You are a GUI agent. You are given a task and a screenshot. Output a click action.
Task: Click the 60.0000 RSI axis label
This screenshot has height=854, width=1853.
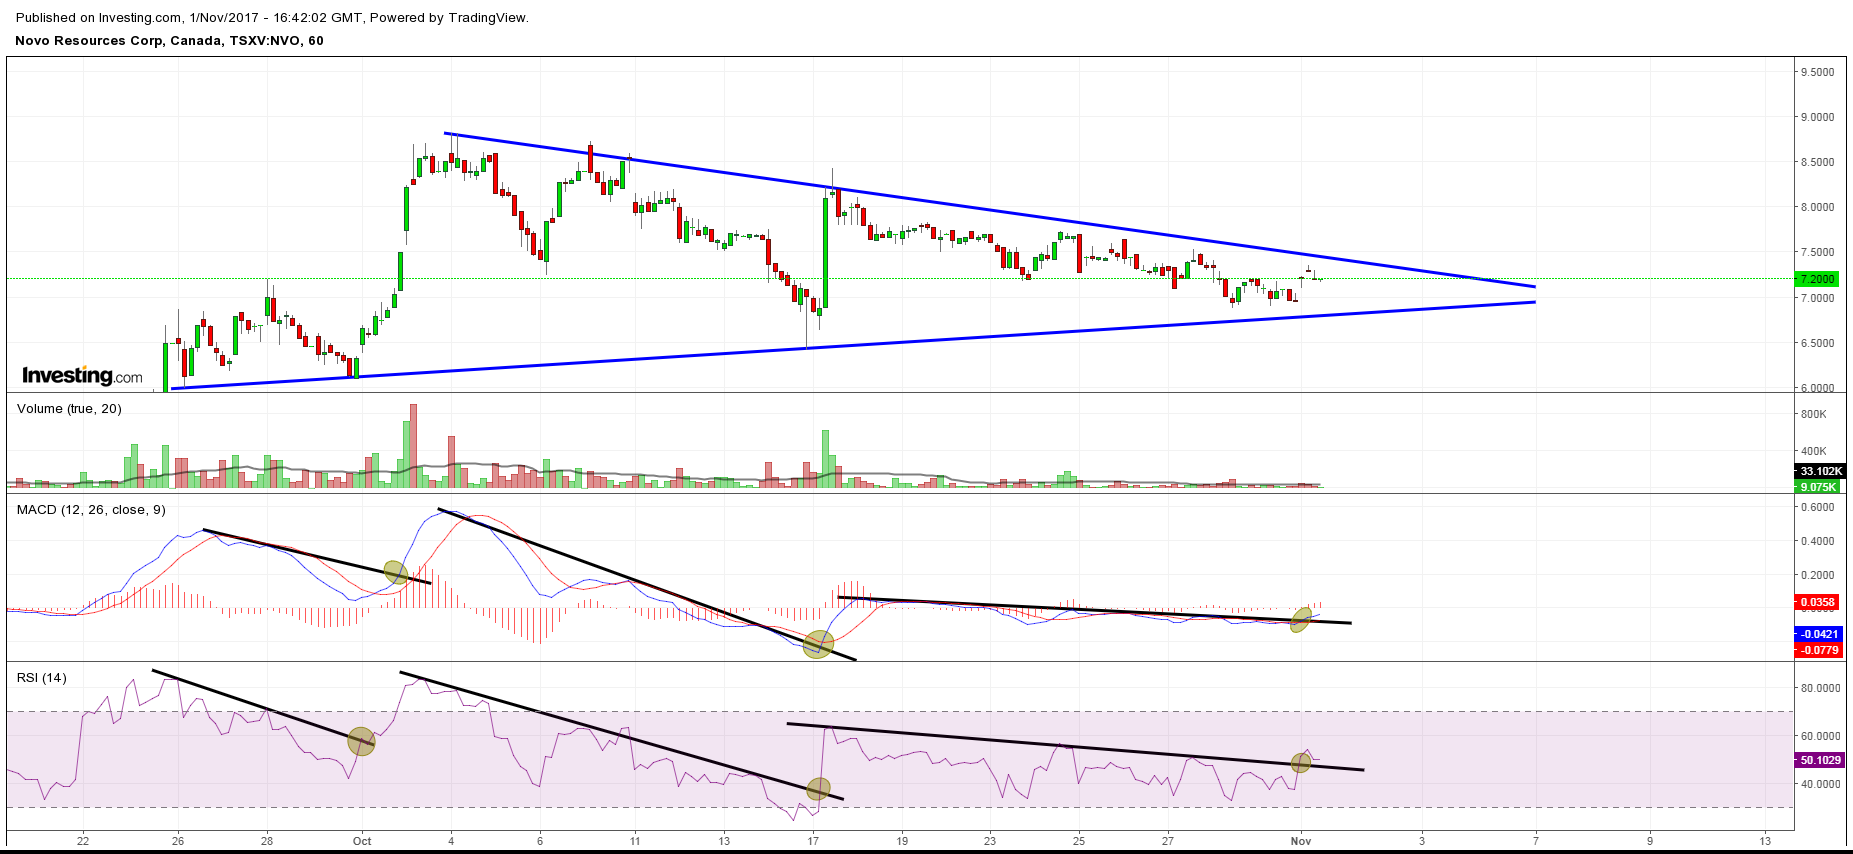tap(1820, 736)
